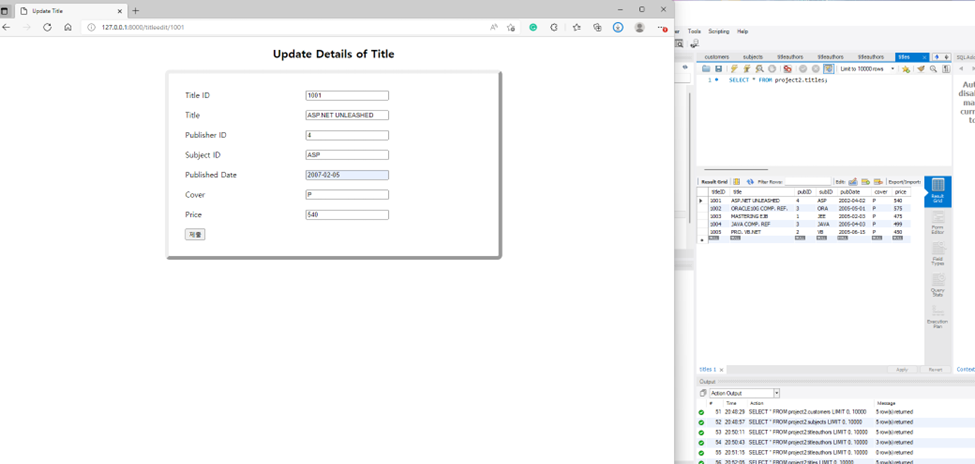Open Field Types side panel
Image resolution: width=975 pixels, height=464 pixels.
pyautogui.click(x=938, y=253)
